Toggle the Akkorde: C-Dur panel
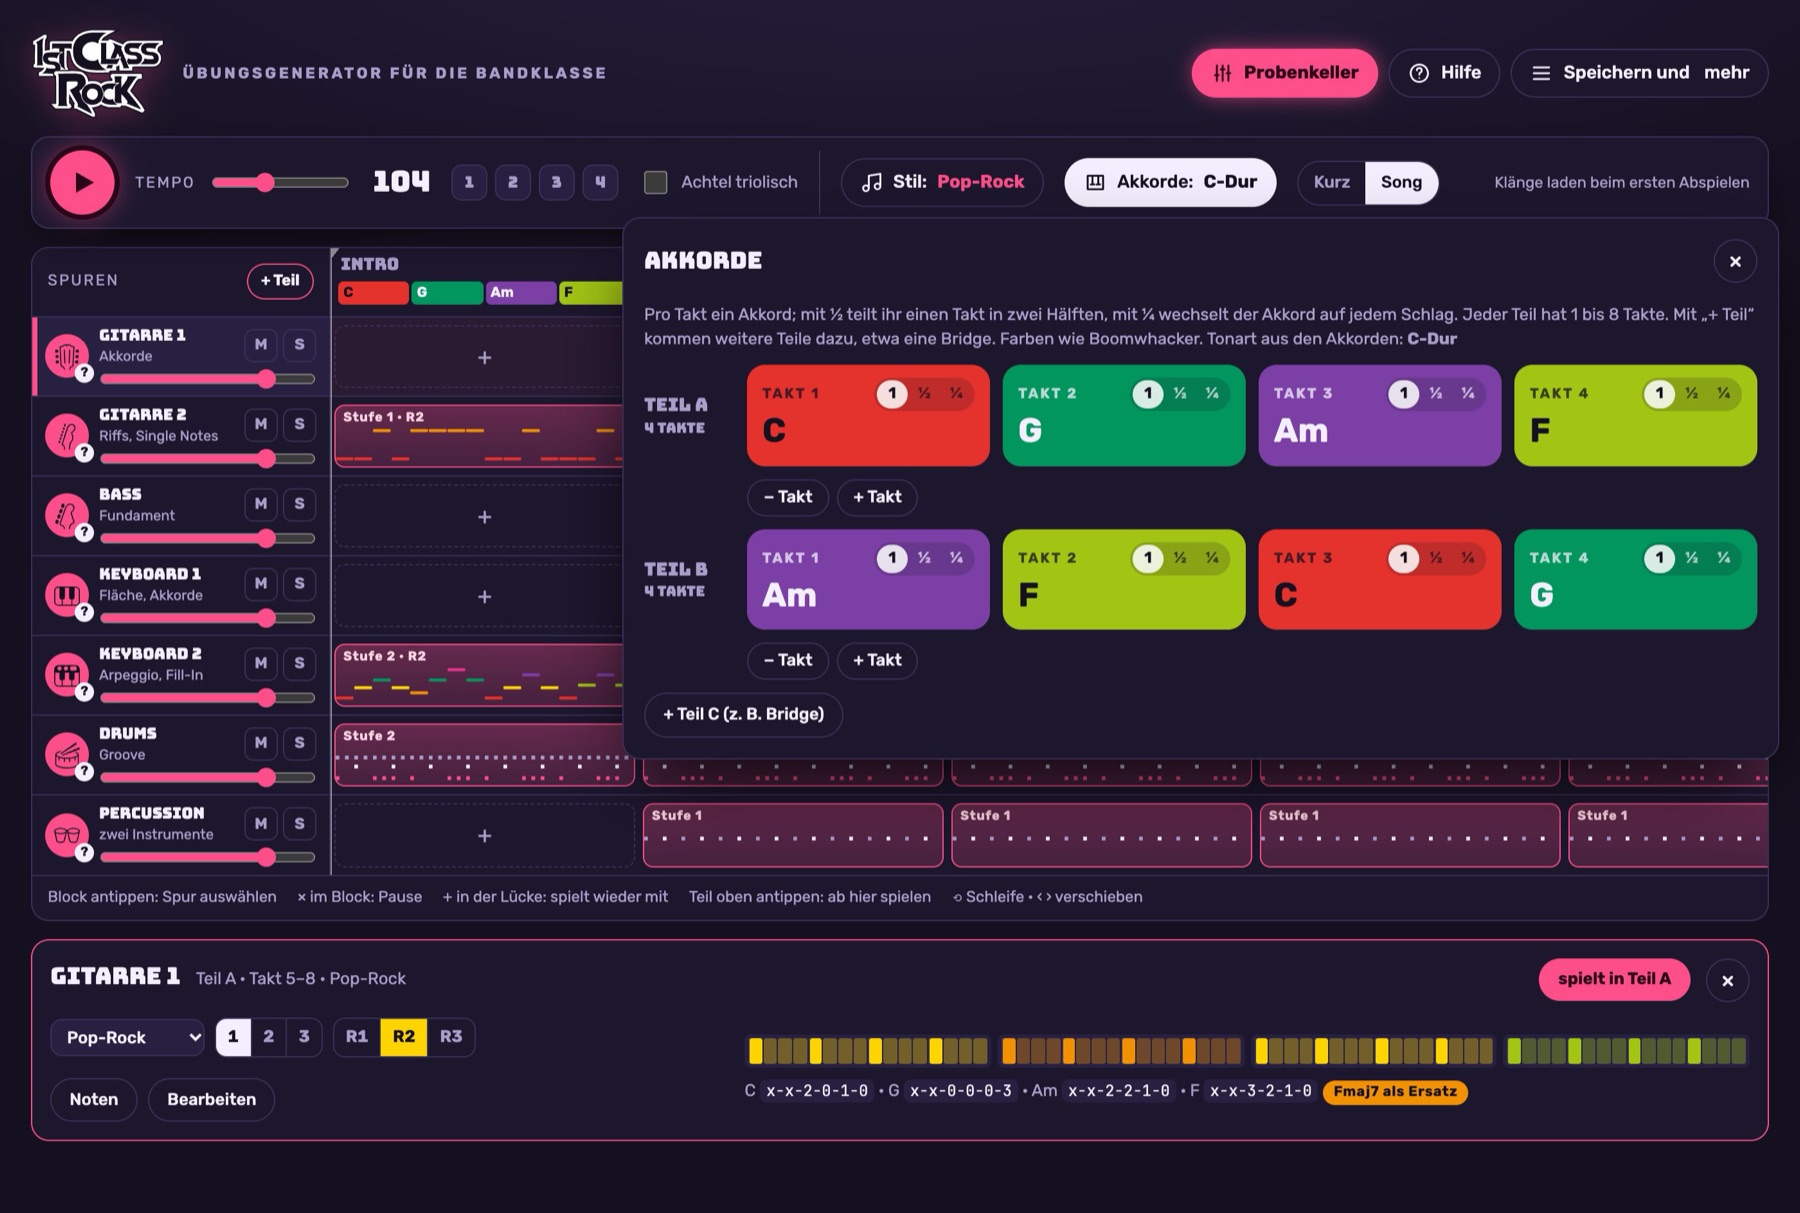Image resolution: width=1800 pixels, height=1213 pixels. [1170, 182]
